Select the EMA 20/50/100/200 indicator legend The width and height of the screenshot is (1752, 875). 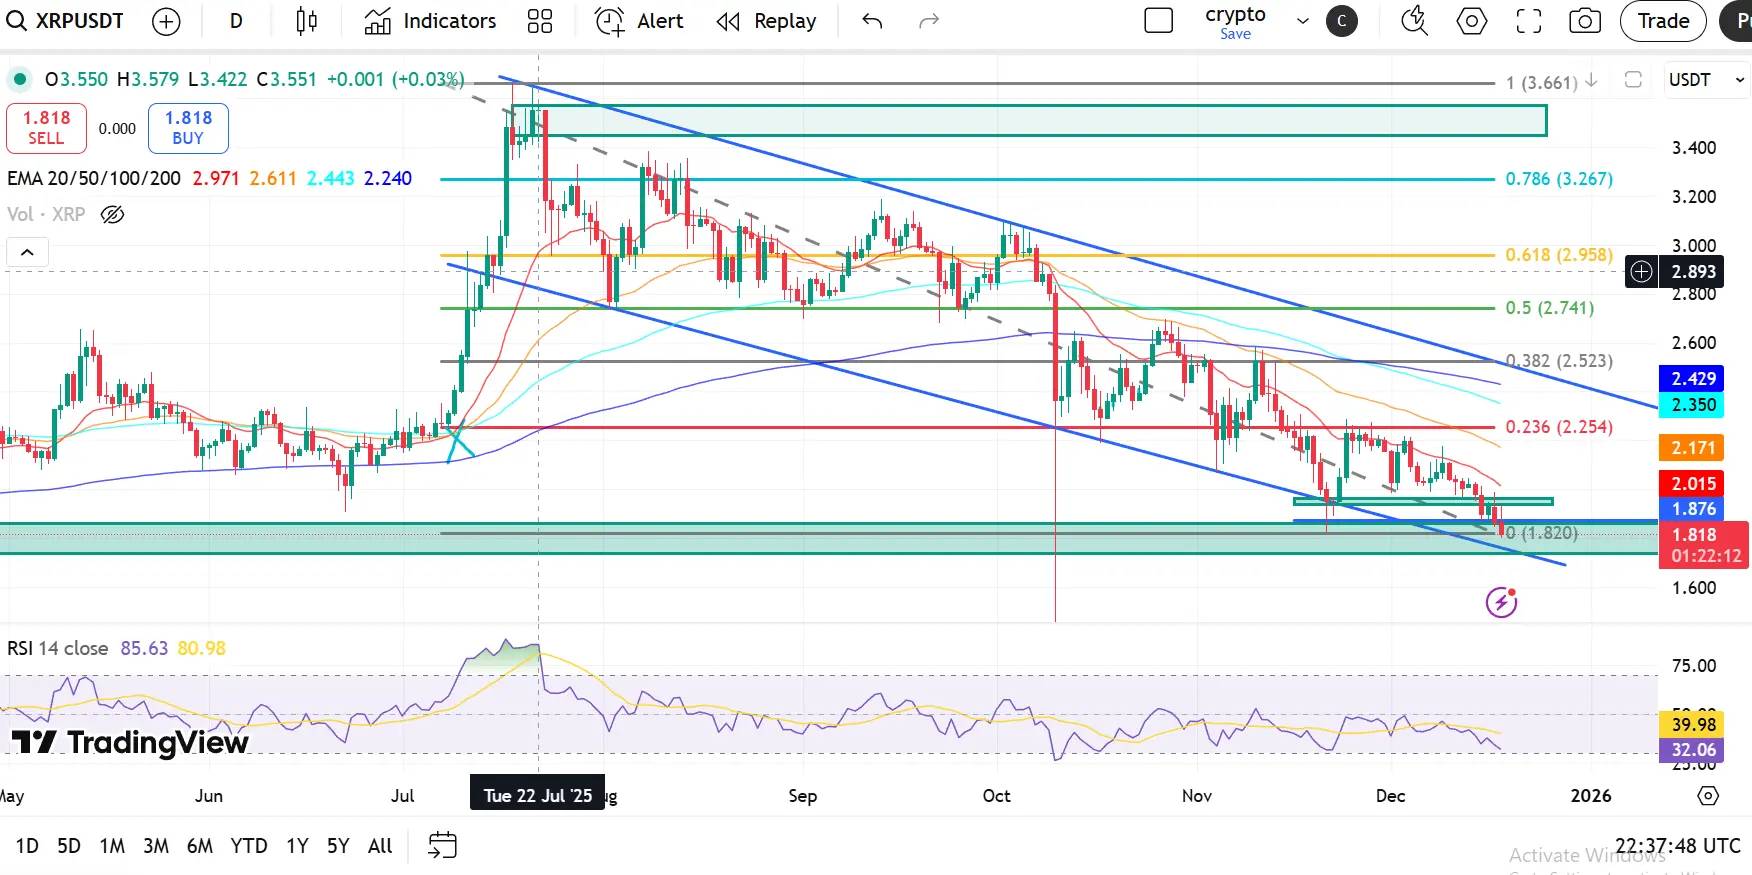(x=94, y=178)
